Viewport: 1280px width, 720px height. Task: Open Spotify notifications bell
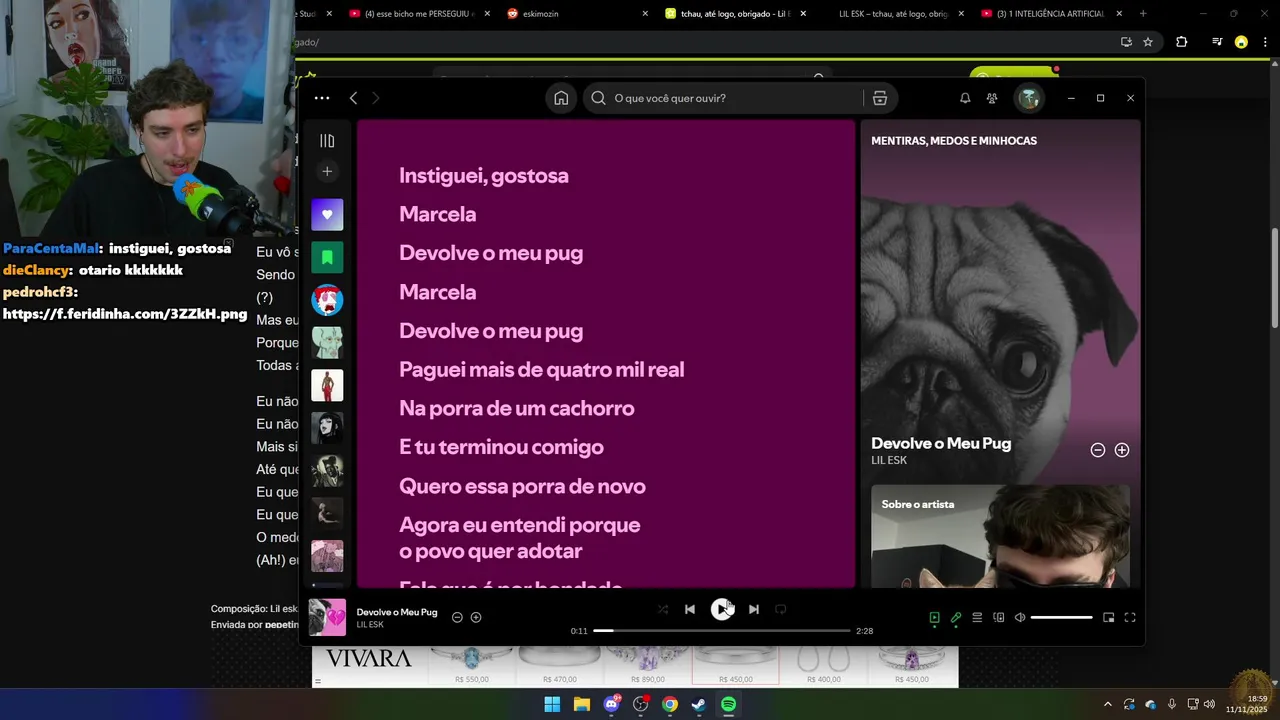[x=965, y=98]
